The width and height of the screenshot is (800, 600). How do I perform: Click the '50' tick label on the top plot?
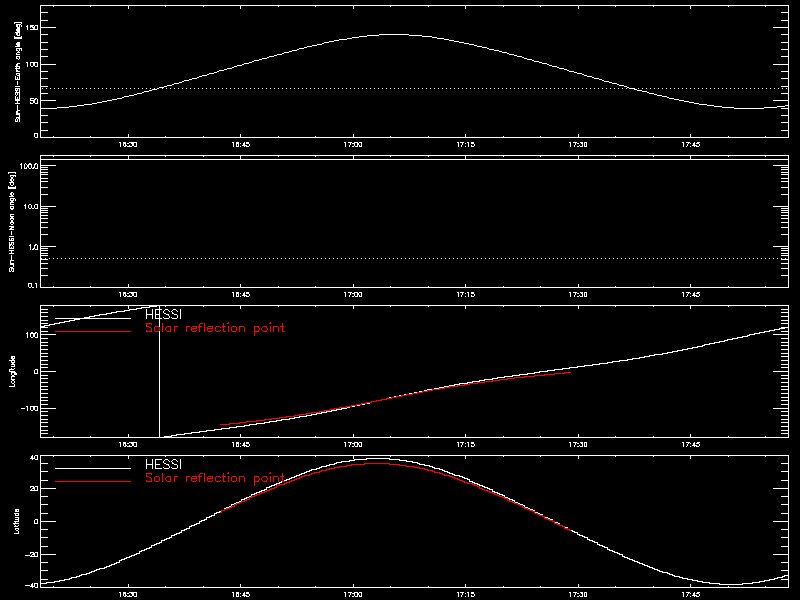click(34, 101)
